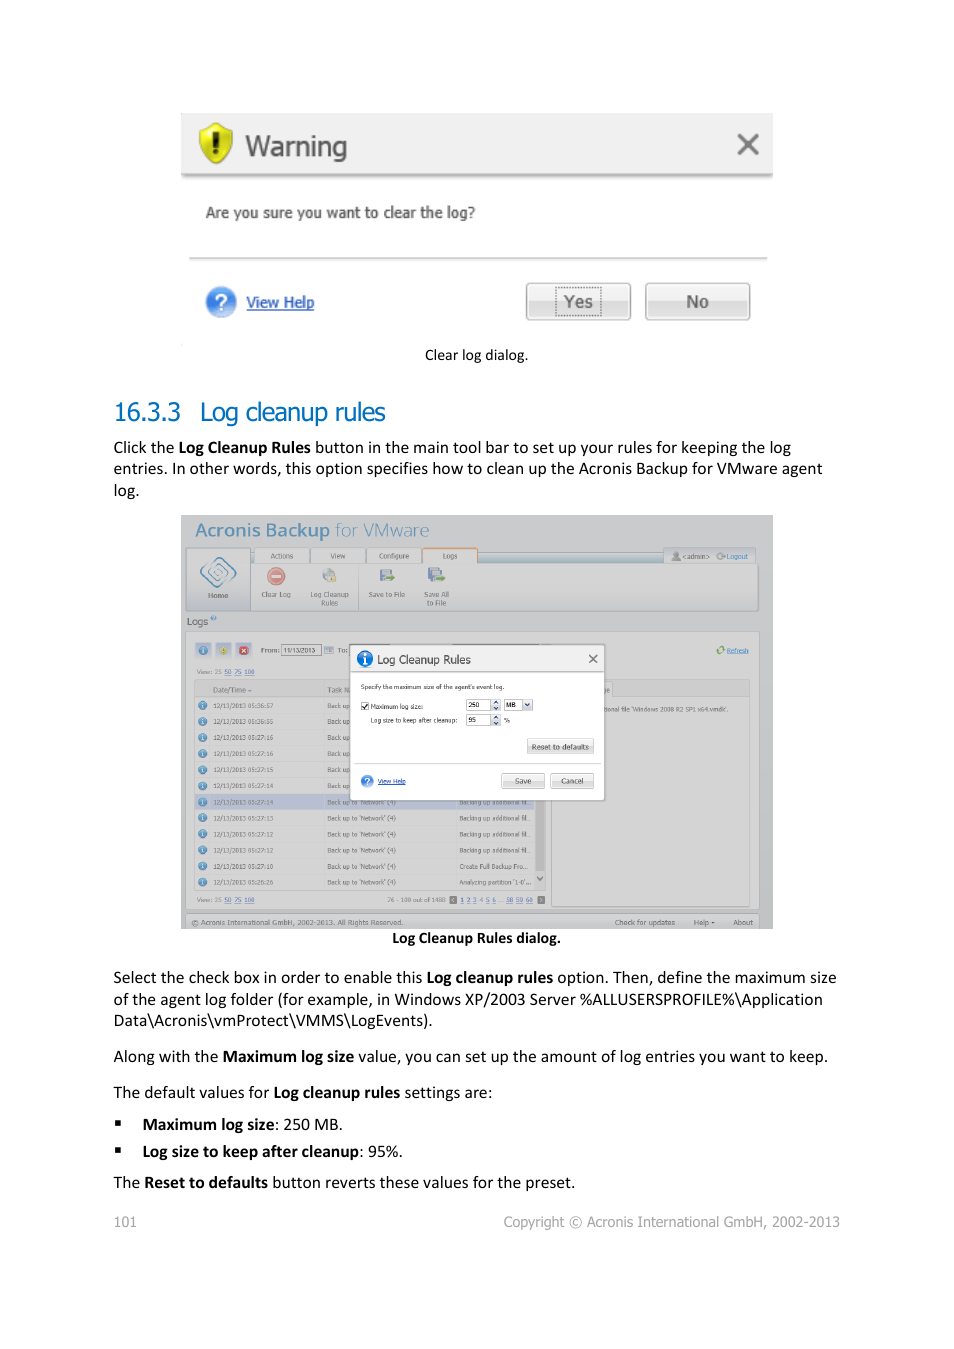The height and width of the screenshot is (1349, 954).
Task: Click the info icon in Log Cleanup Rules title
Action: pyautogui.click(x=365, y=659)
